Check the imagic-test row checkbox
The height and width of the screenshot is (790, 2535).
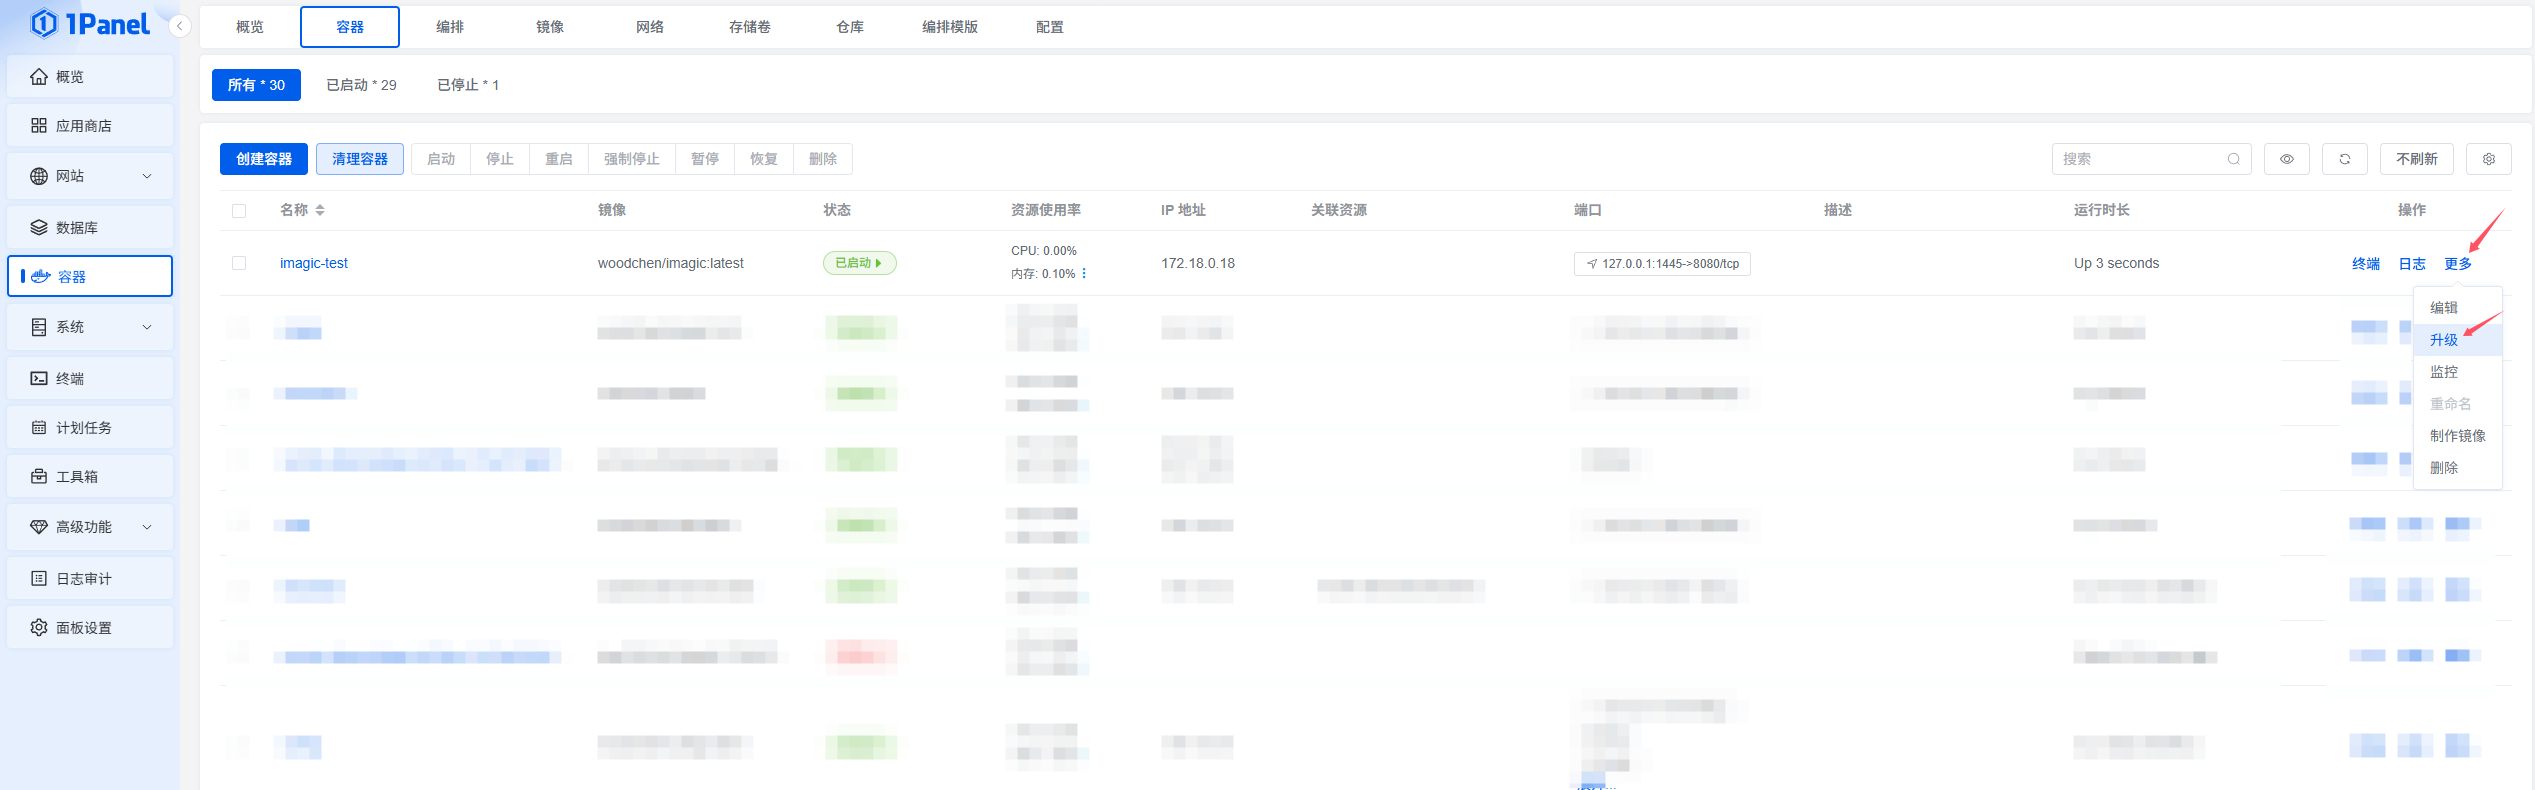[239, 263]
